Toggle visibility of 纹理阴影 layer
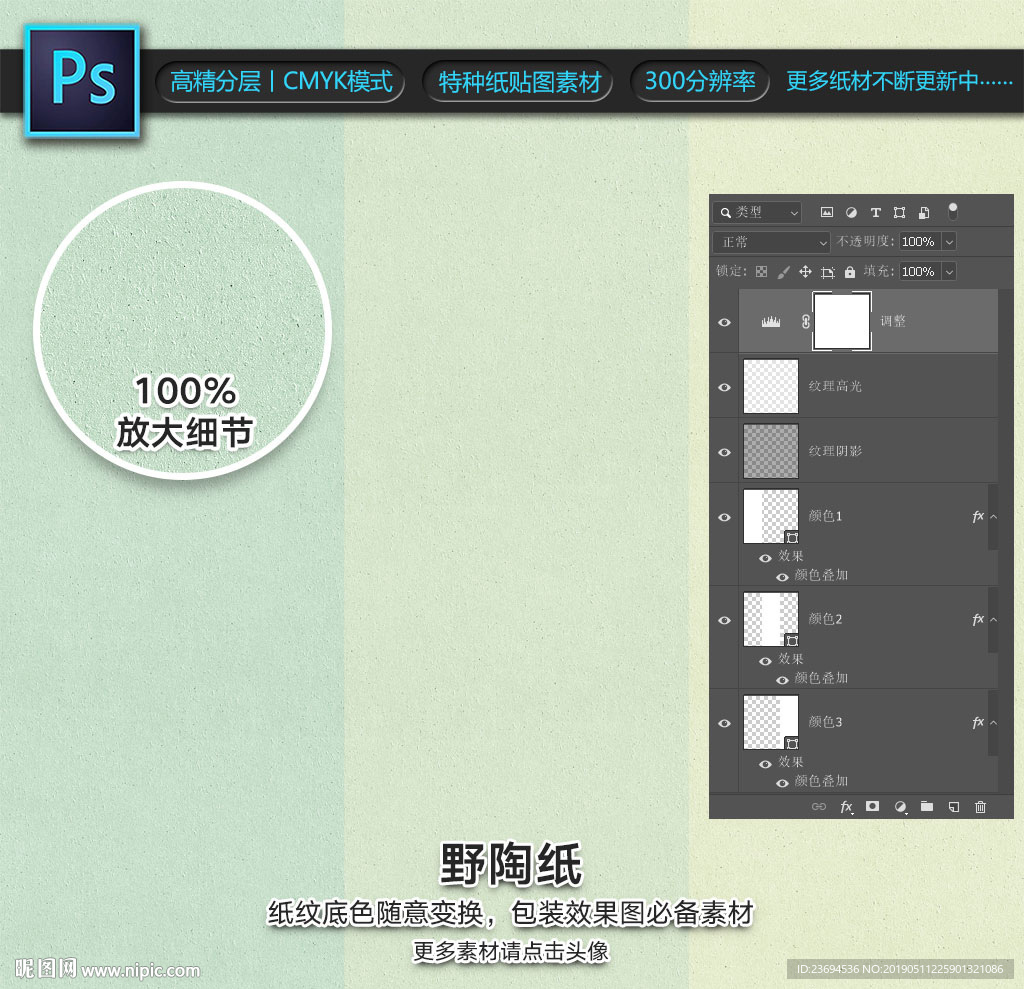 (x=725, y=452)
